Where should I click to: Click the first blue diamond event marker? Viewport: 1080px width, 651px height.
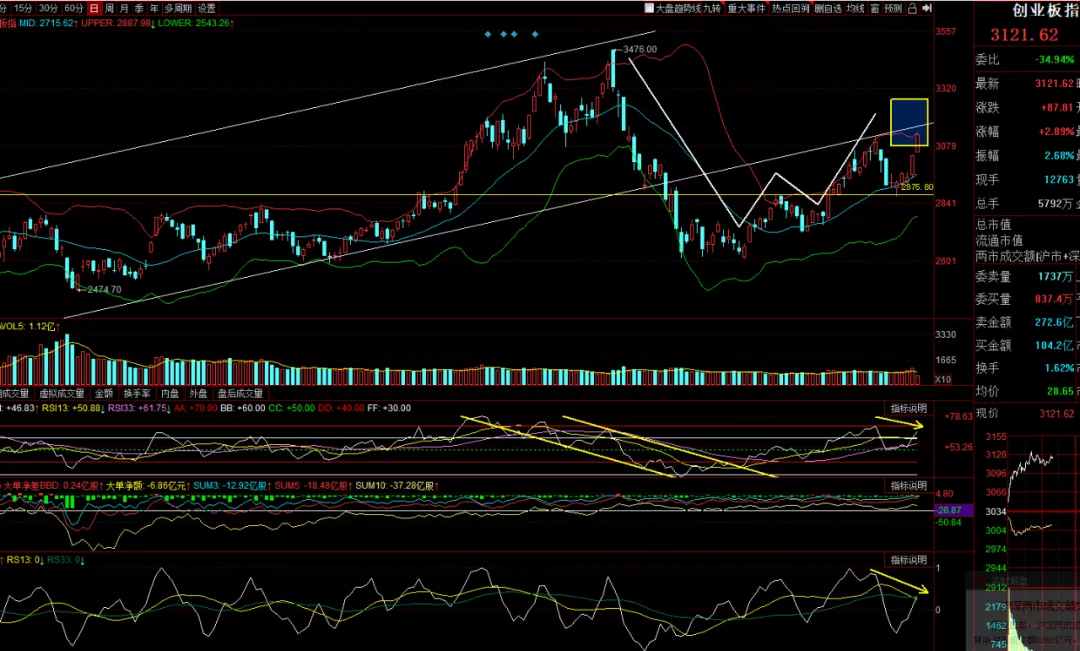coord(488,34)
